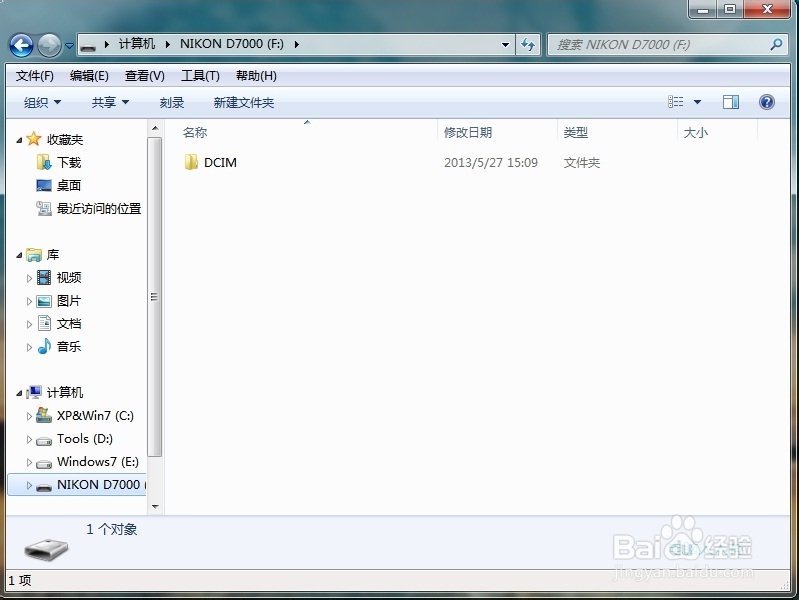
Task: Expand the Tools (D:) drive
Action: 29,439
